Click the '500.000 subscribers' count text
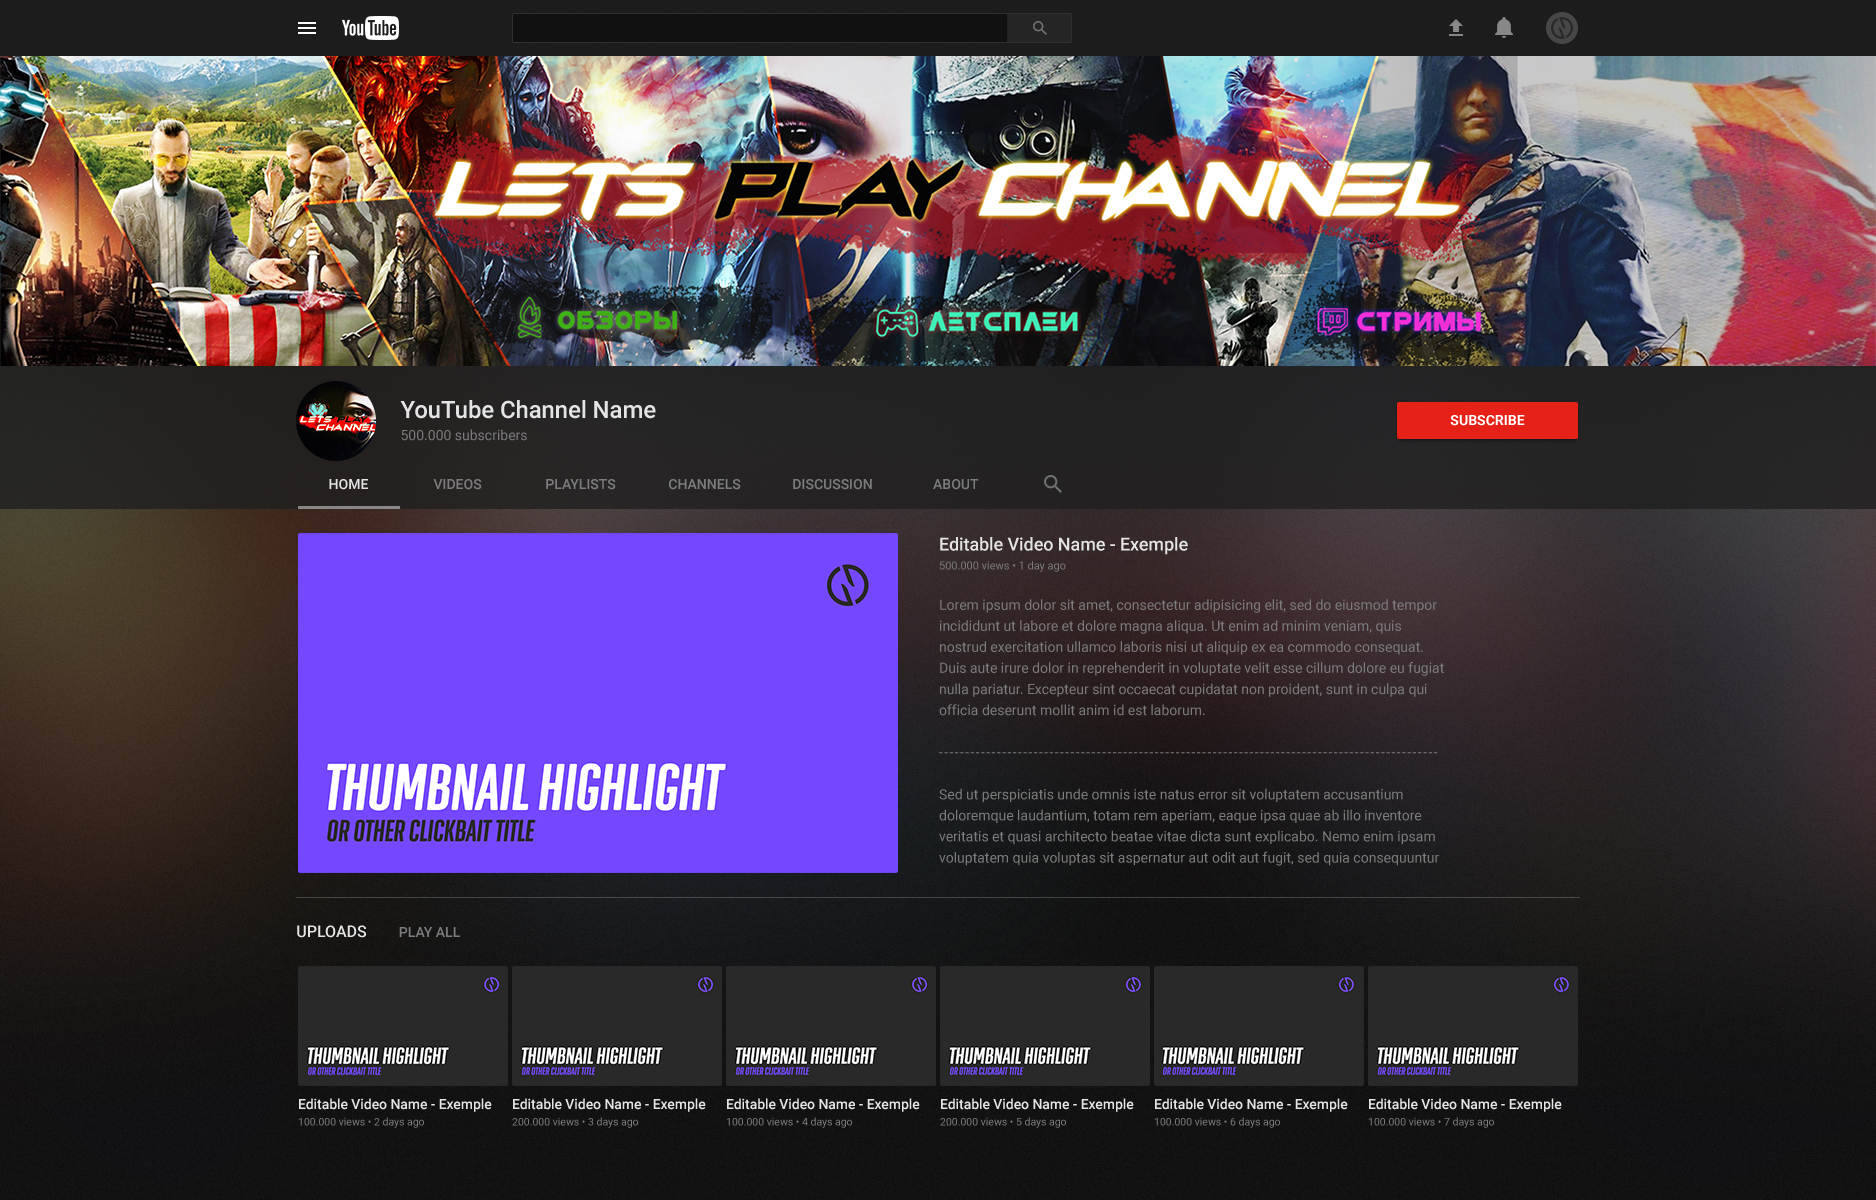1876x1200 pixels. (464, 435)
